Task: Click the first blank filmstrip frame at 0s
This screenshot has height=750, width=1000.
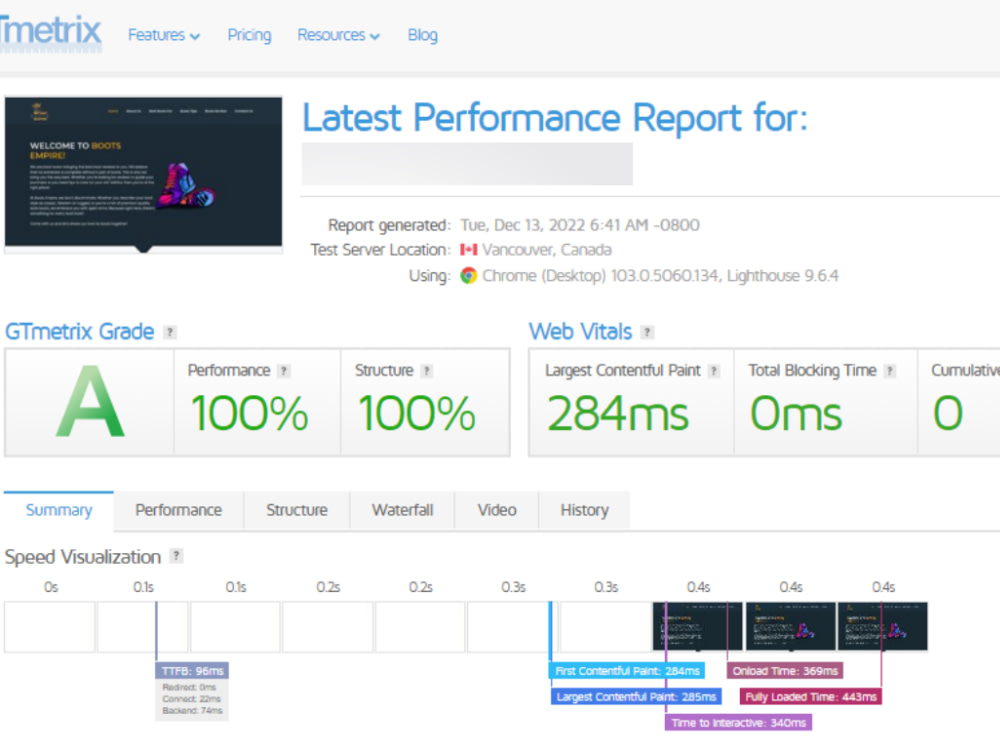Action: click(50, 626)
